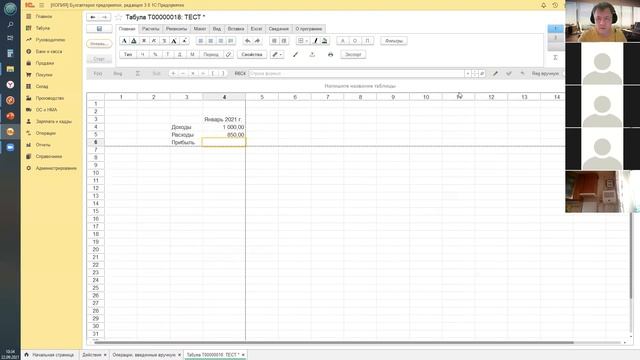Confirm formula with check mark icon
This screenshot has height=360, width=640.
tap(509, 73)
